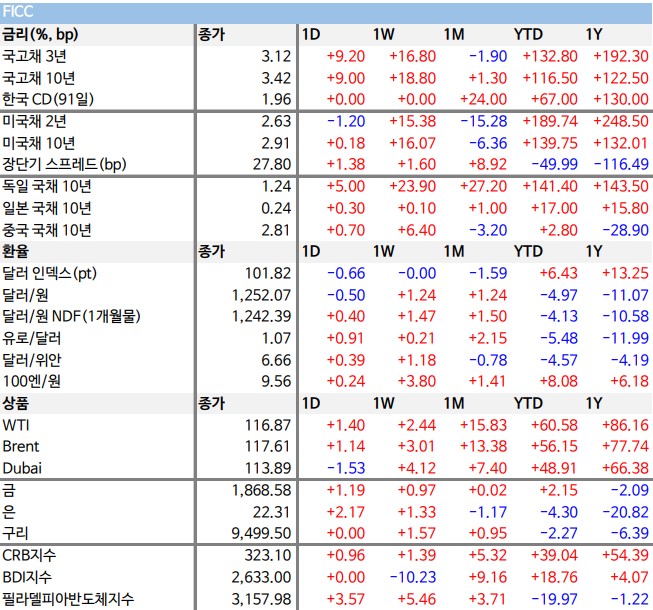Select -19.97 in 필라델피아반도체지수 row
The image size is (653, 610).
click(x=555, y=599)
